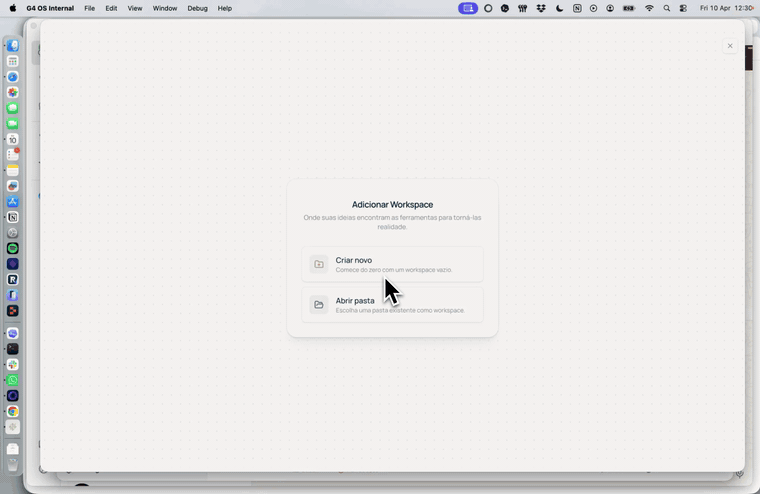Open Control Center in menu bar
Viewport: 760px width, 494px height.
[x=683, y=8]
